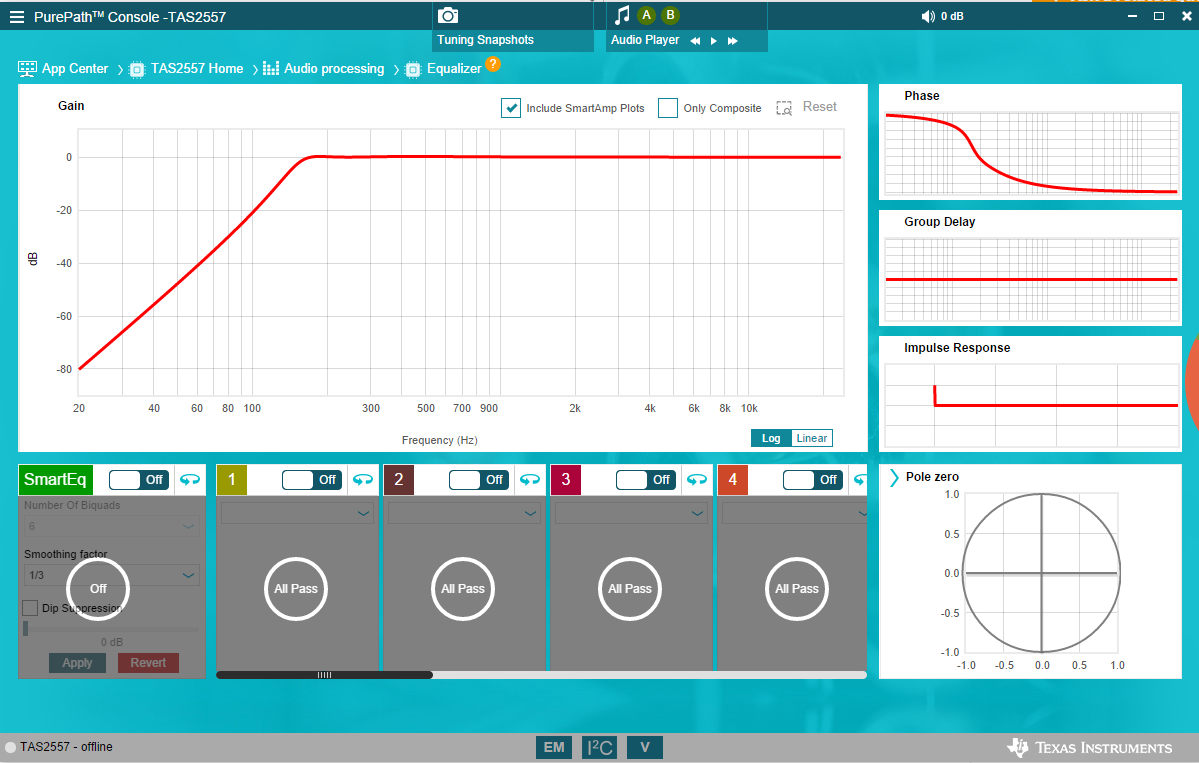Go to App Center breadcrumb
1199x763 pixels.
[x=75, y=69]
